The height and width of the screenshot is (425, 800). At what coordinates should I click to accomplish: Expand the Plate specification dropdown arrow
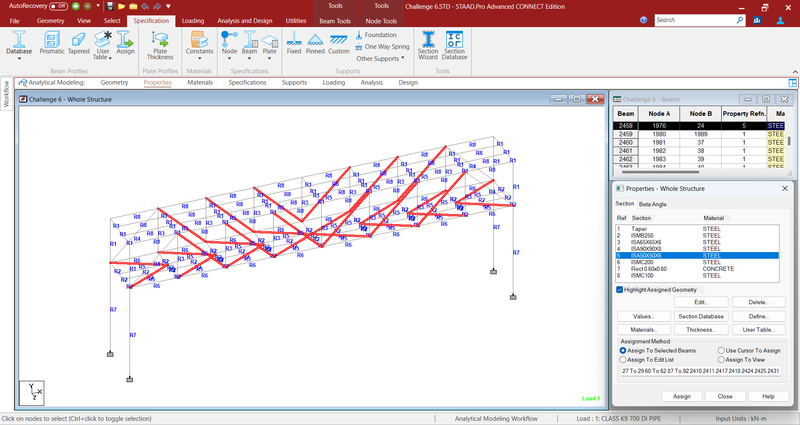(269, 59)
